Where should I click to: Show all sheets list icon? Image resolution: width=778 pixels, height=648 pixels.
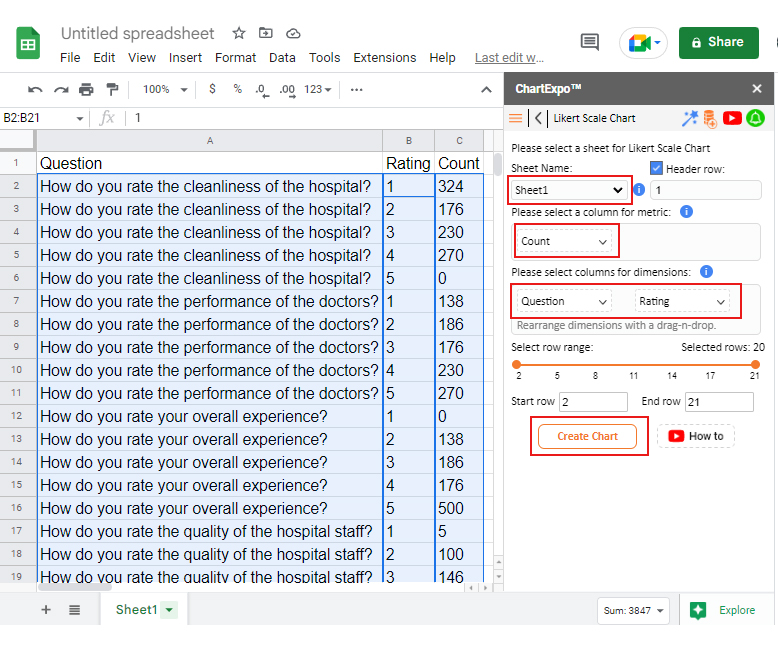(74, 609)
